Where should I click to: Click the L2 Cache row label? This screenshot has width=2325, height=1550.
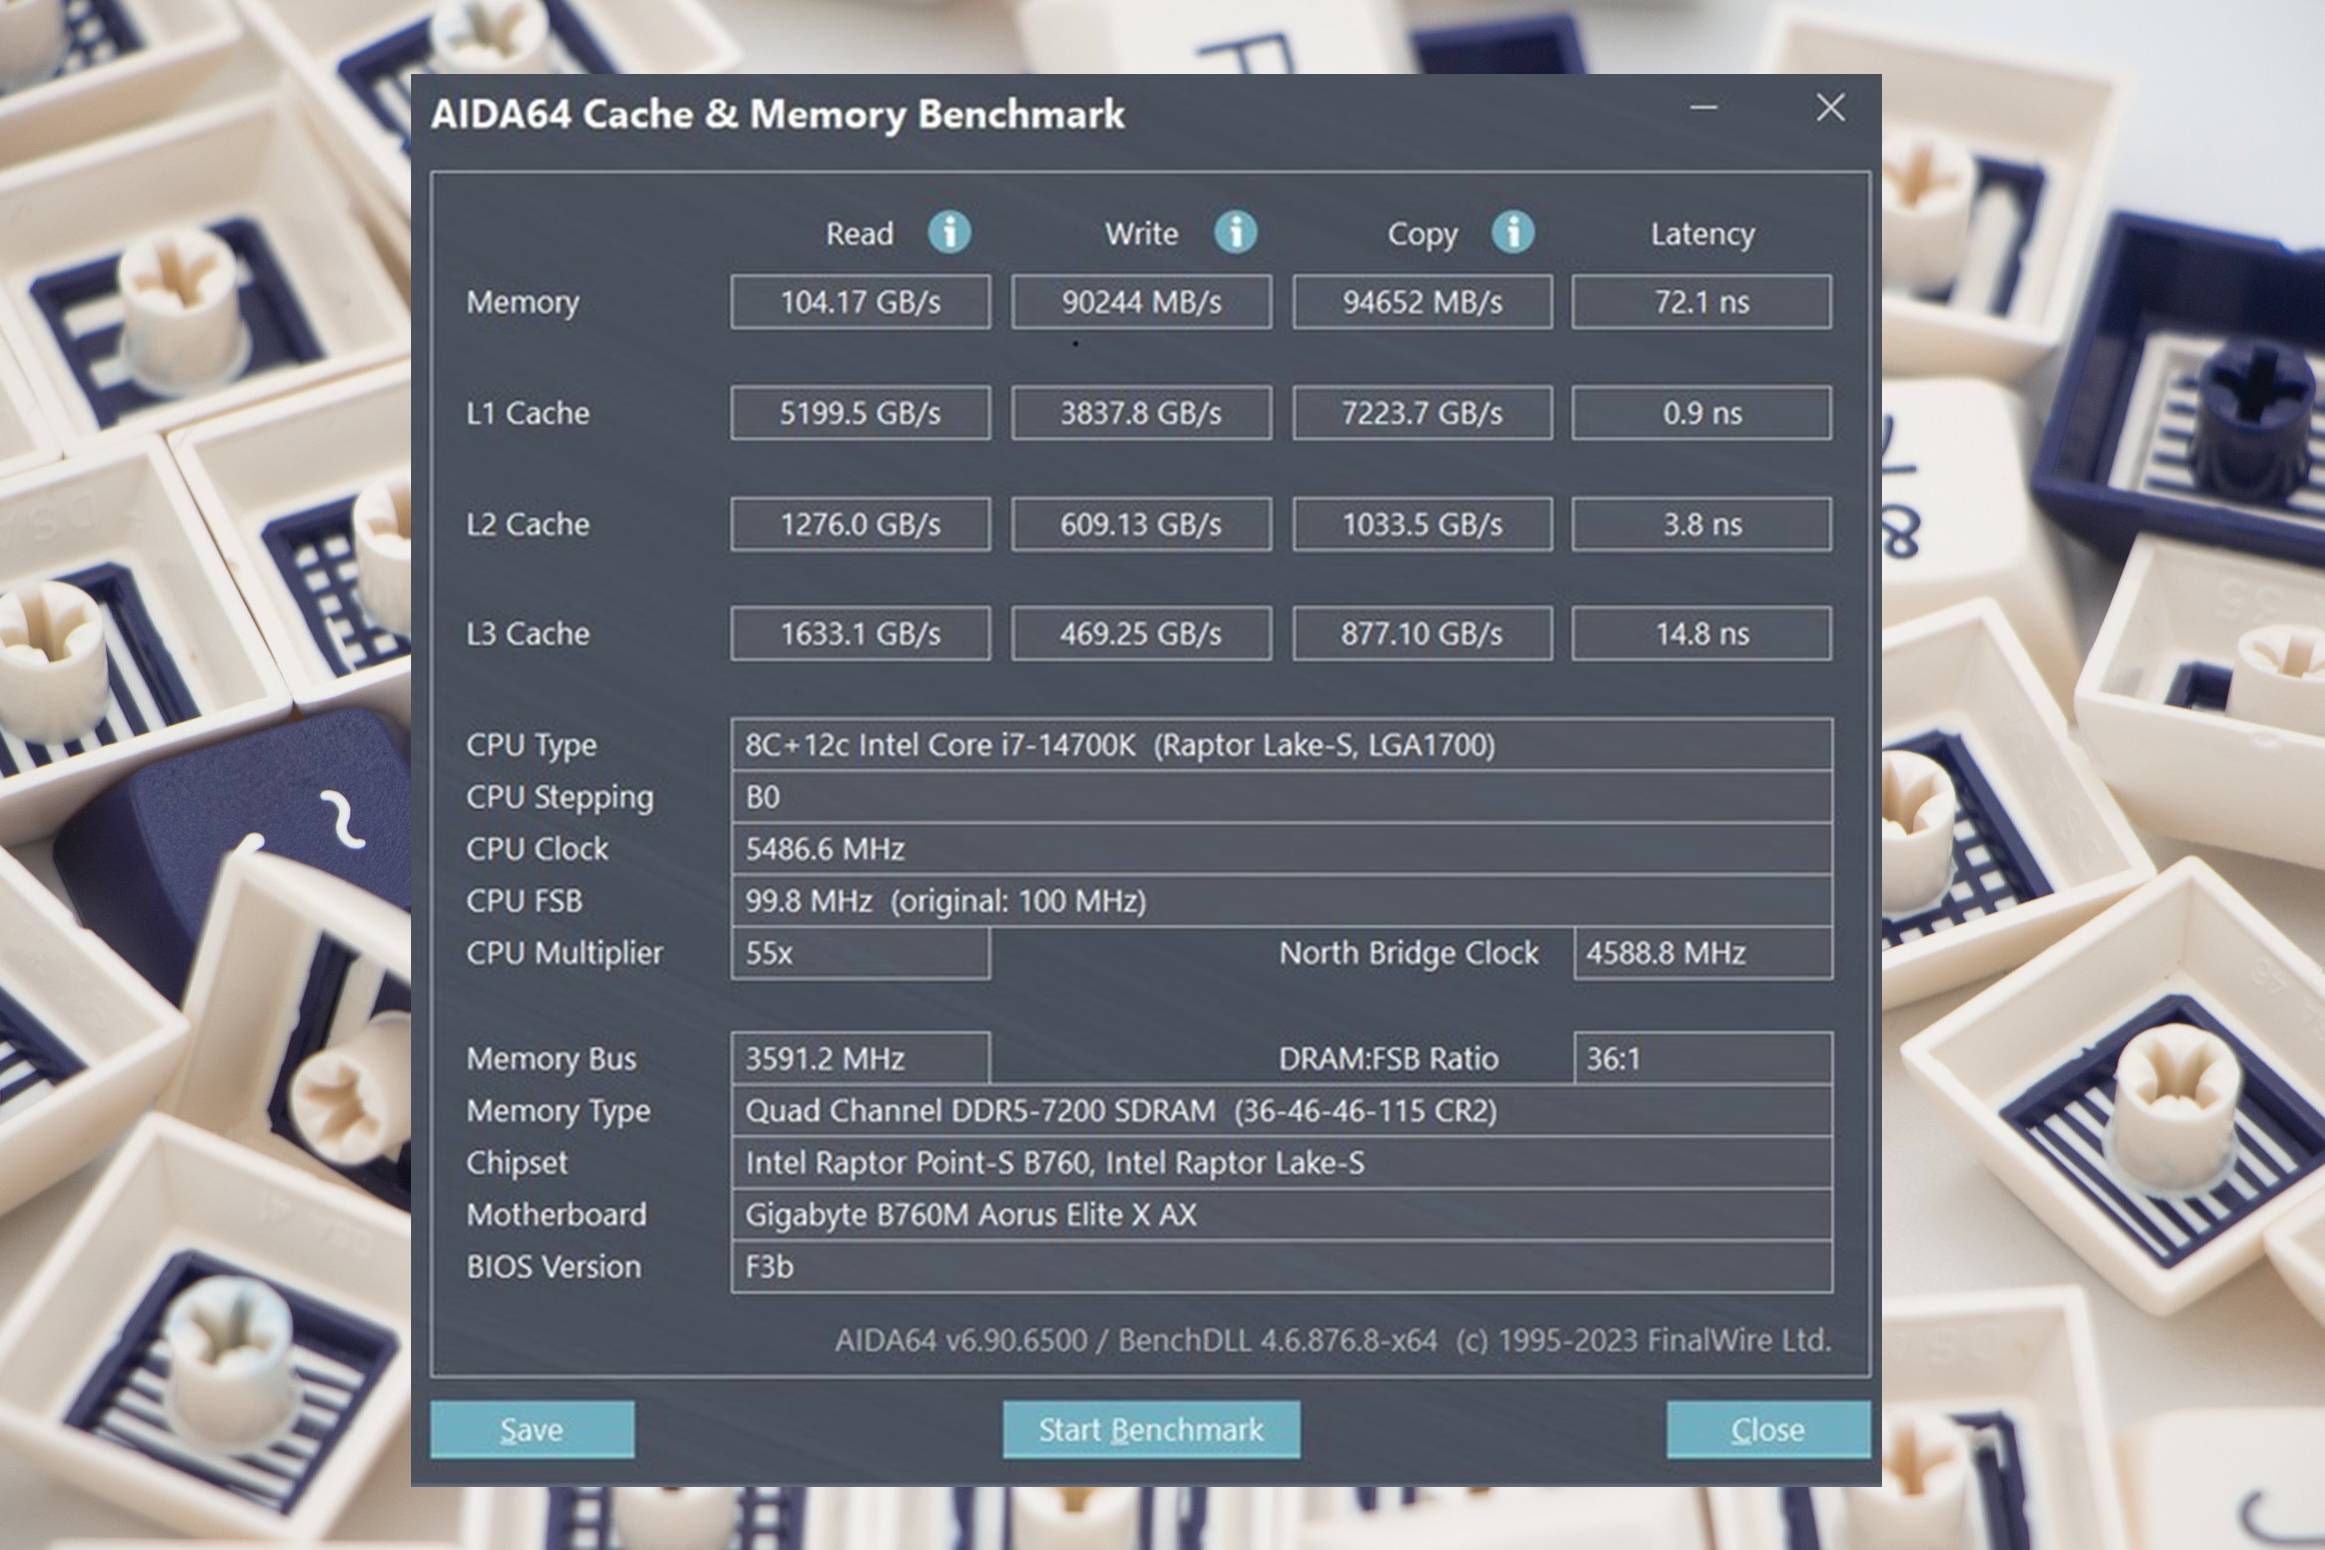coord(528,523)
